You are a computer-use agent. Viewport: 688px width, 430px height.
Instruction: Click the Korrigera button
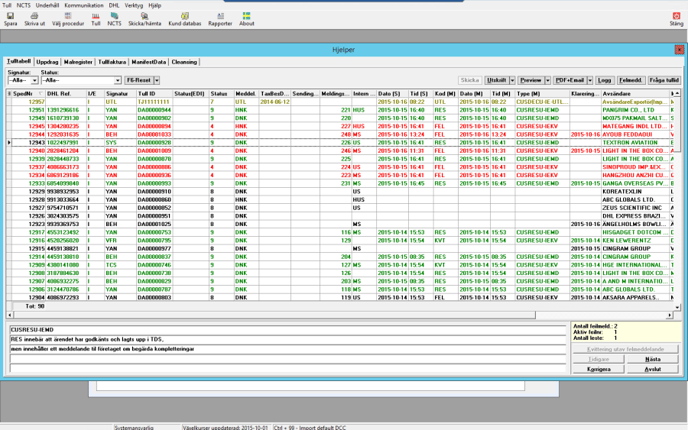coord(598,369)
